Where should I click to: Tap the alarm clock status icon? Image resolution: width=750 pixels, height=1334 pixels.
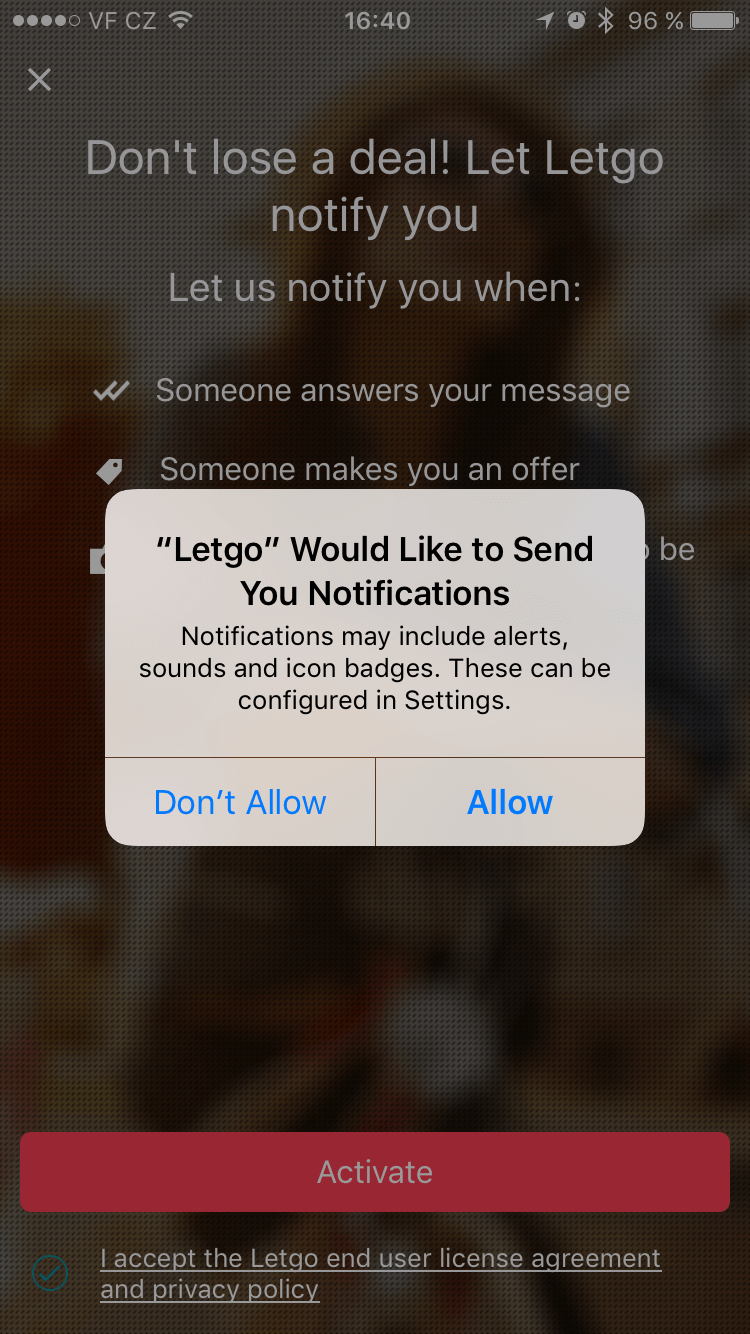[x=576, y=20]
